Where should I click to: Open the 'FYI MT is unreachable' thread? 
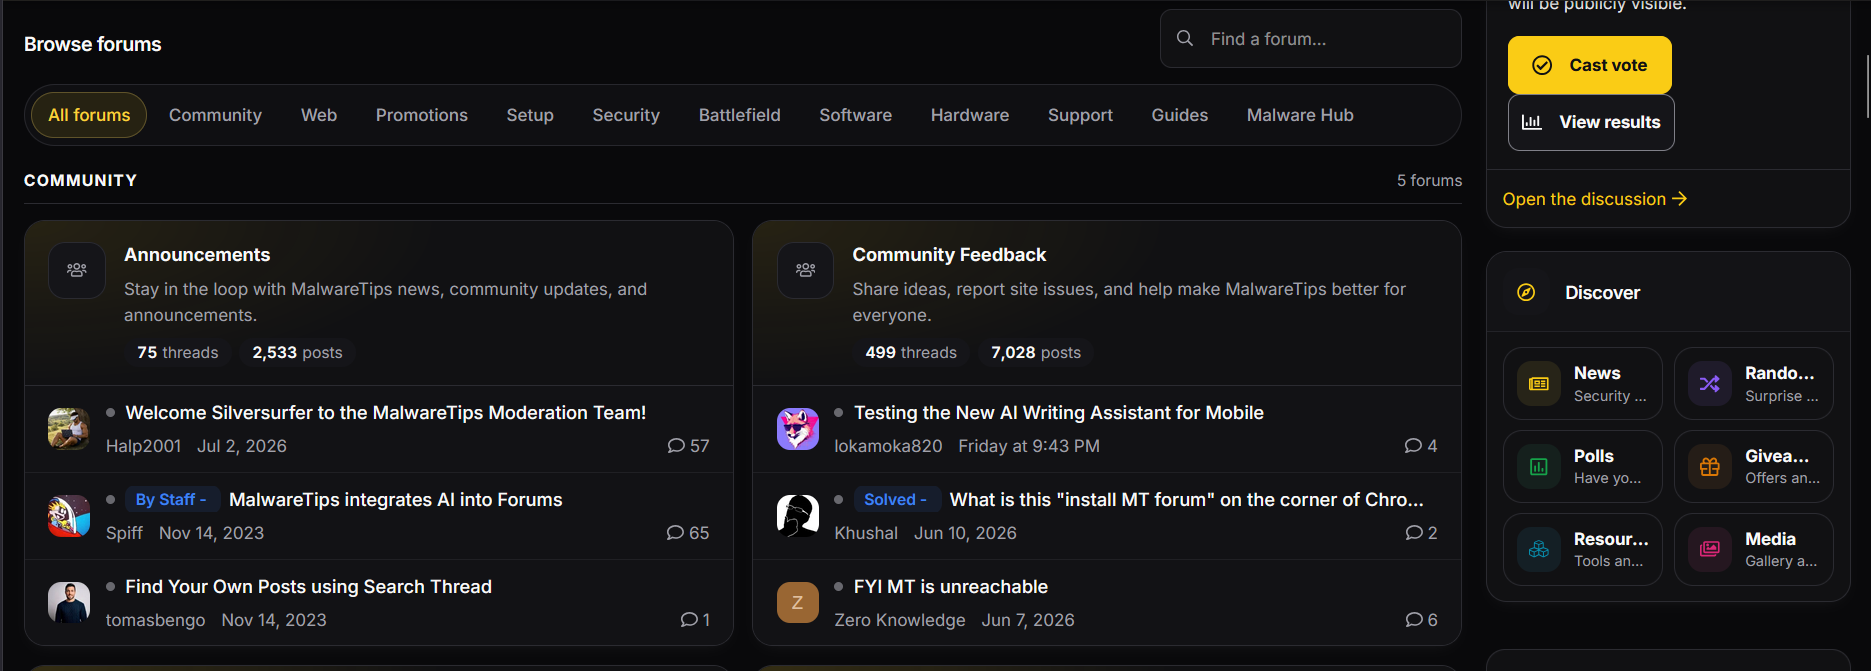(x=951, y=587)
